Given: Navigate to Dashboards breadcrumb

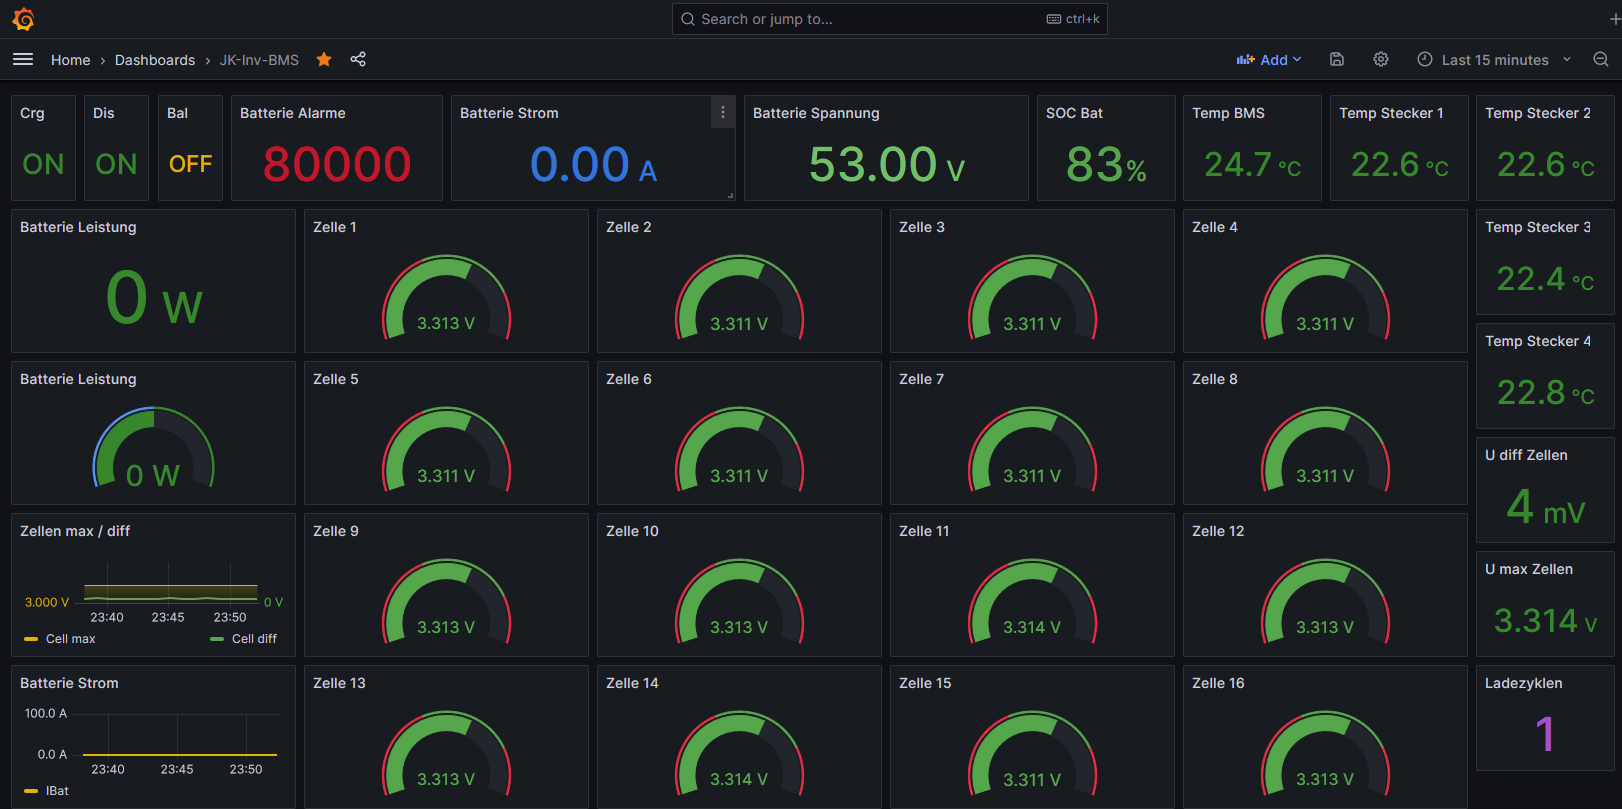Looking at the screenshot, I should click(x=155, y=60).
